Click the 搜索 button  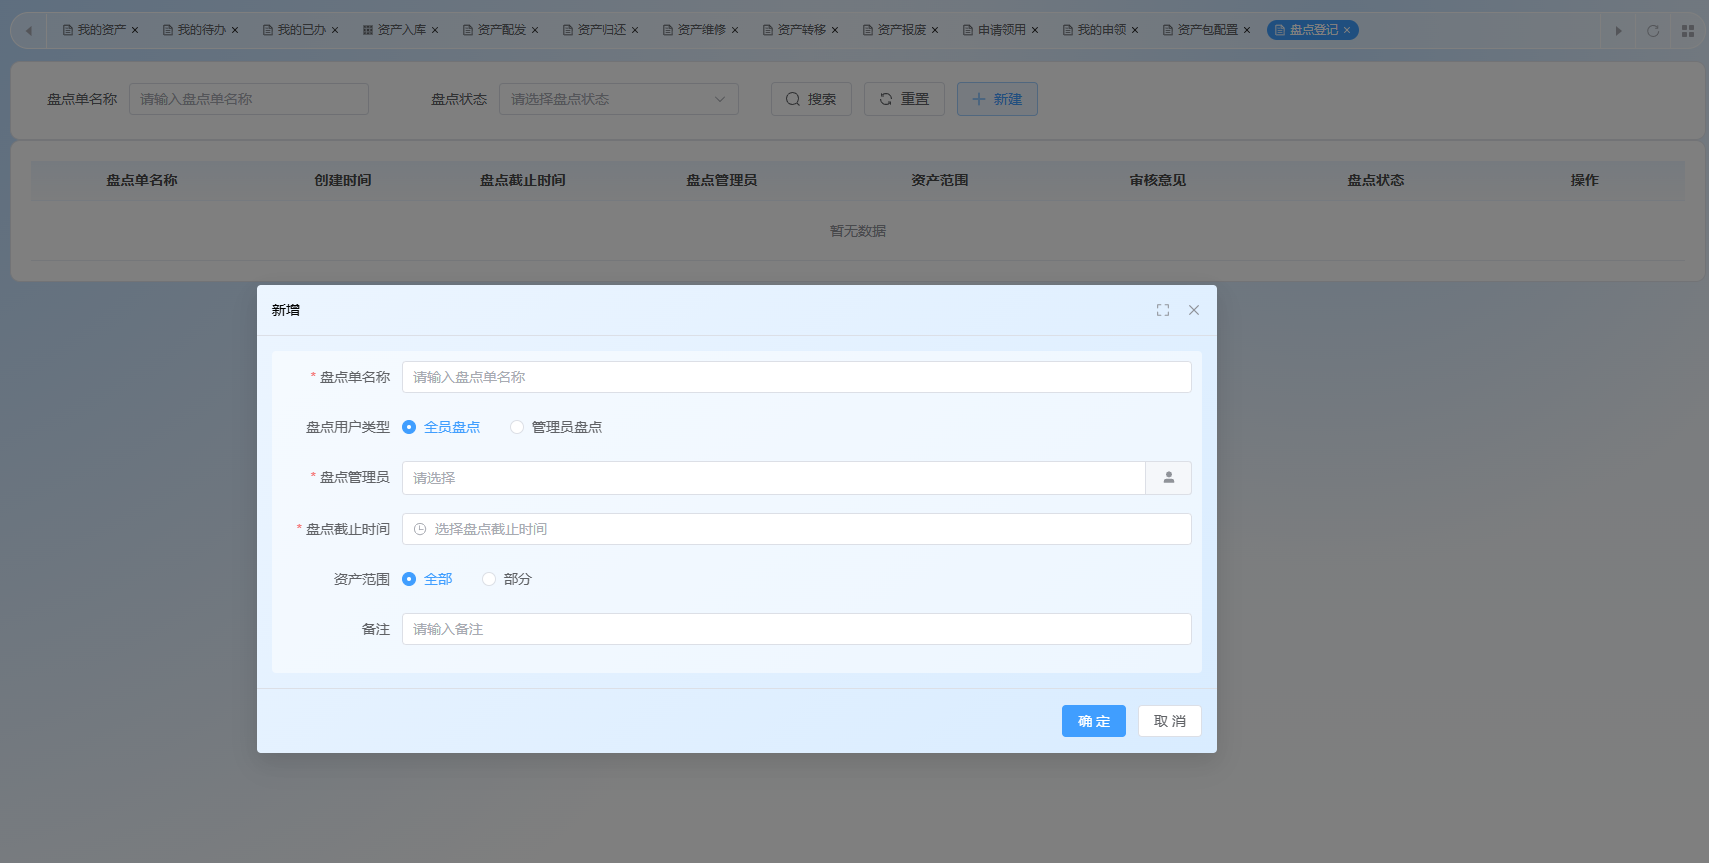coord(811,99)
